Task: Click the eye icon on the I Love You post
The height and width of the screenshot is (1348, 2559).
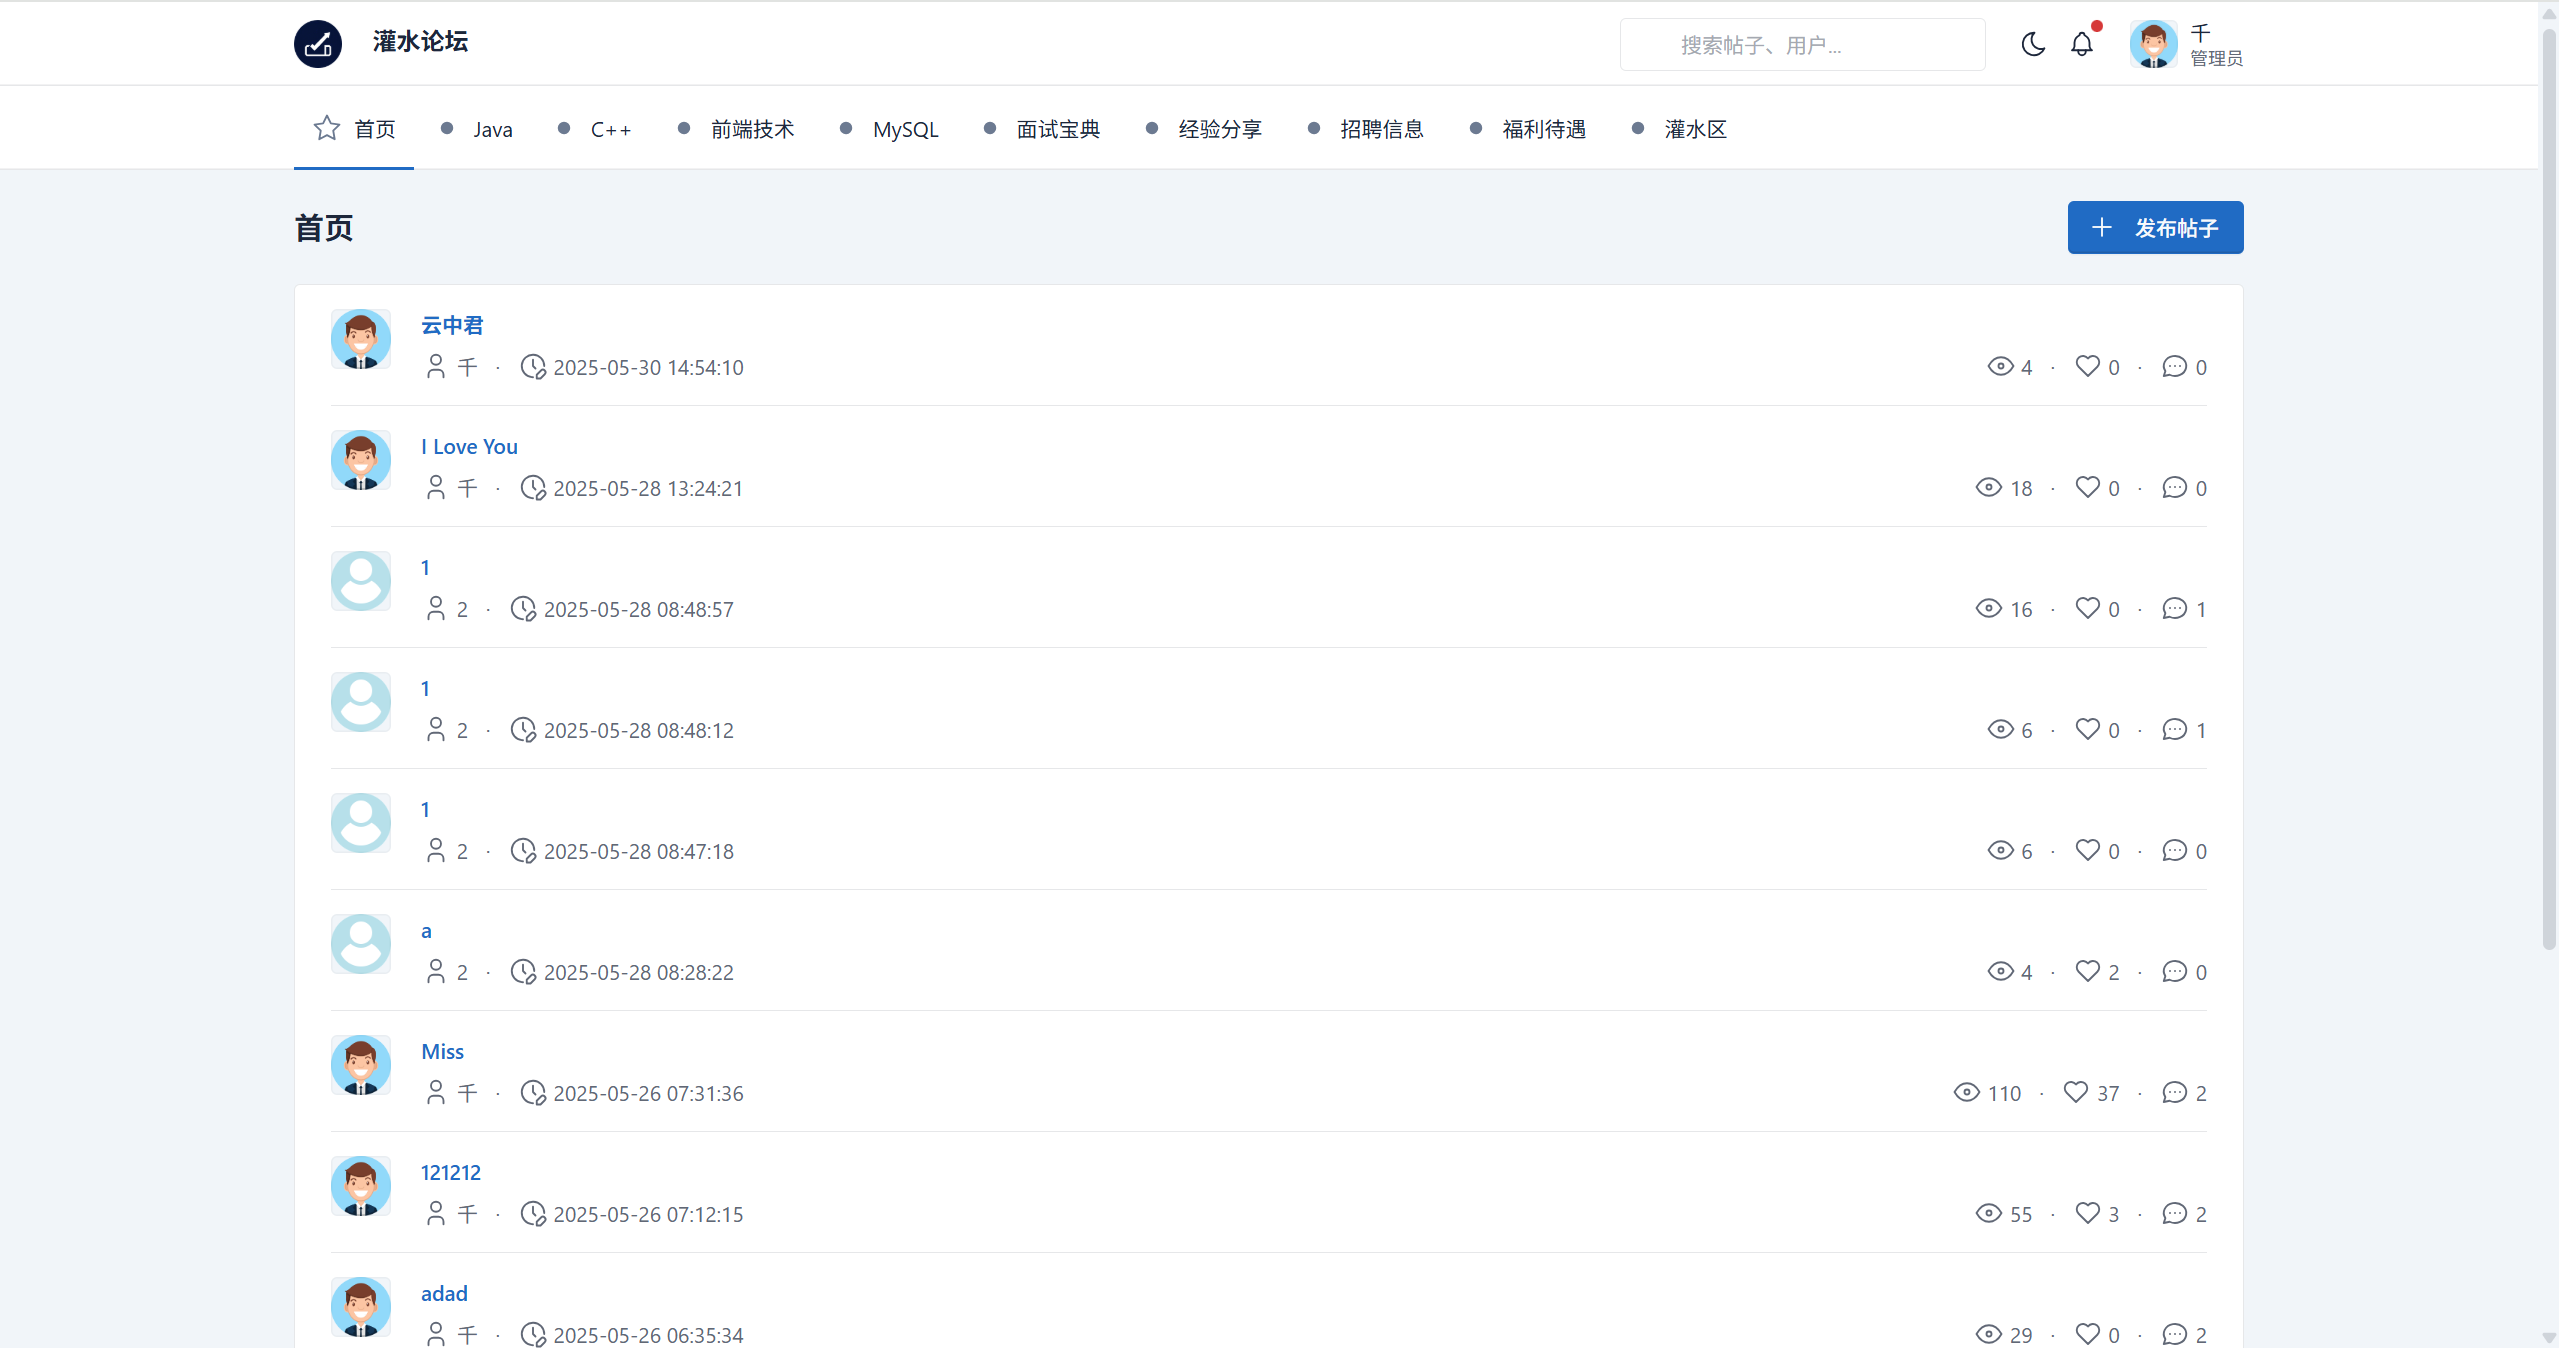Action: (1988, 487)
